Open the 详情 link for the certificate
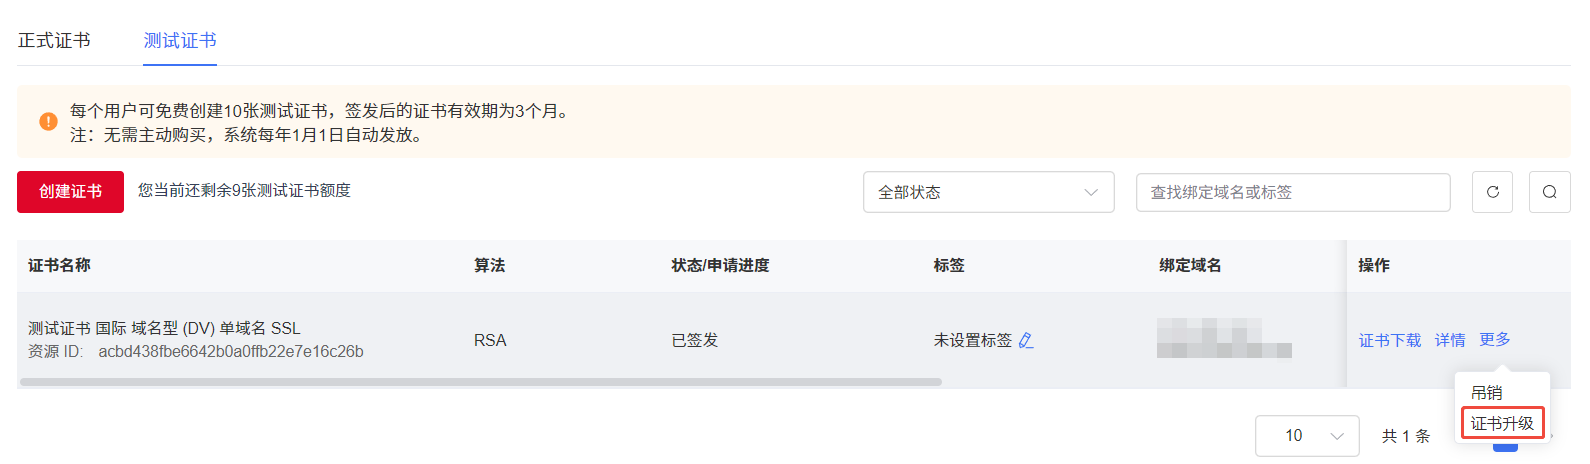The width and height of the screenshot is (1590, 464). point(1450,341)
